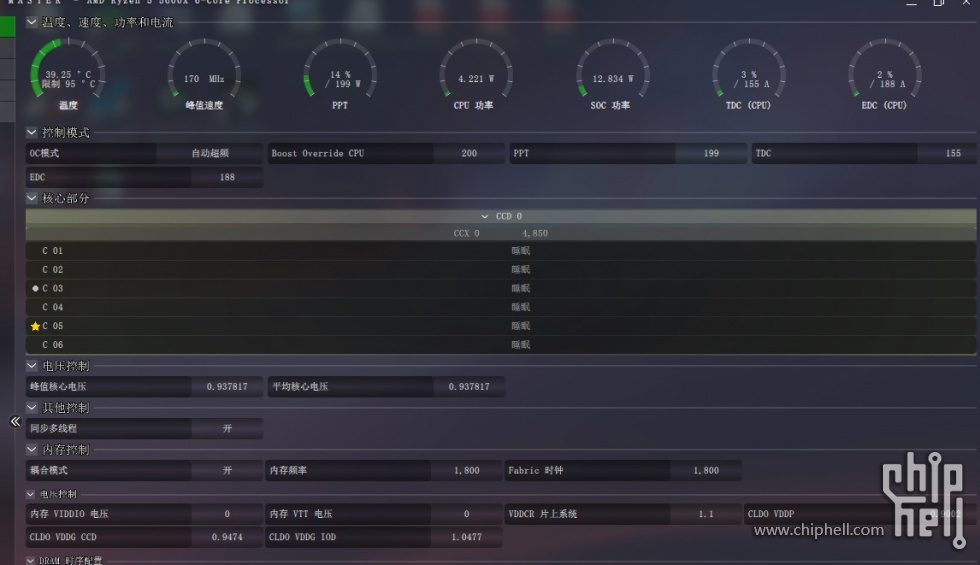The height and width of the screenshot is (565, 980).
Task: Click the TDC (CPU) gauge 3 %
Action: point(749,69)
